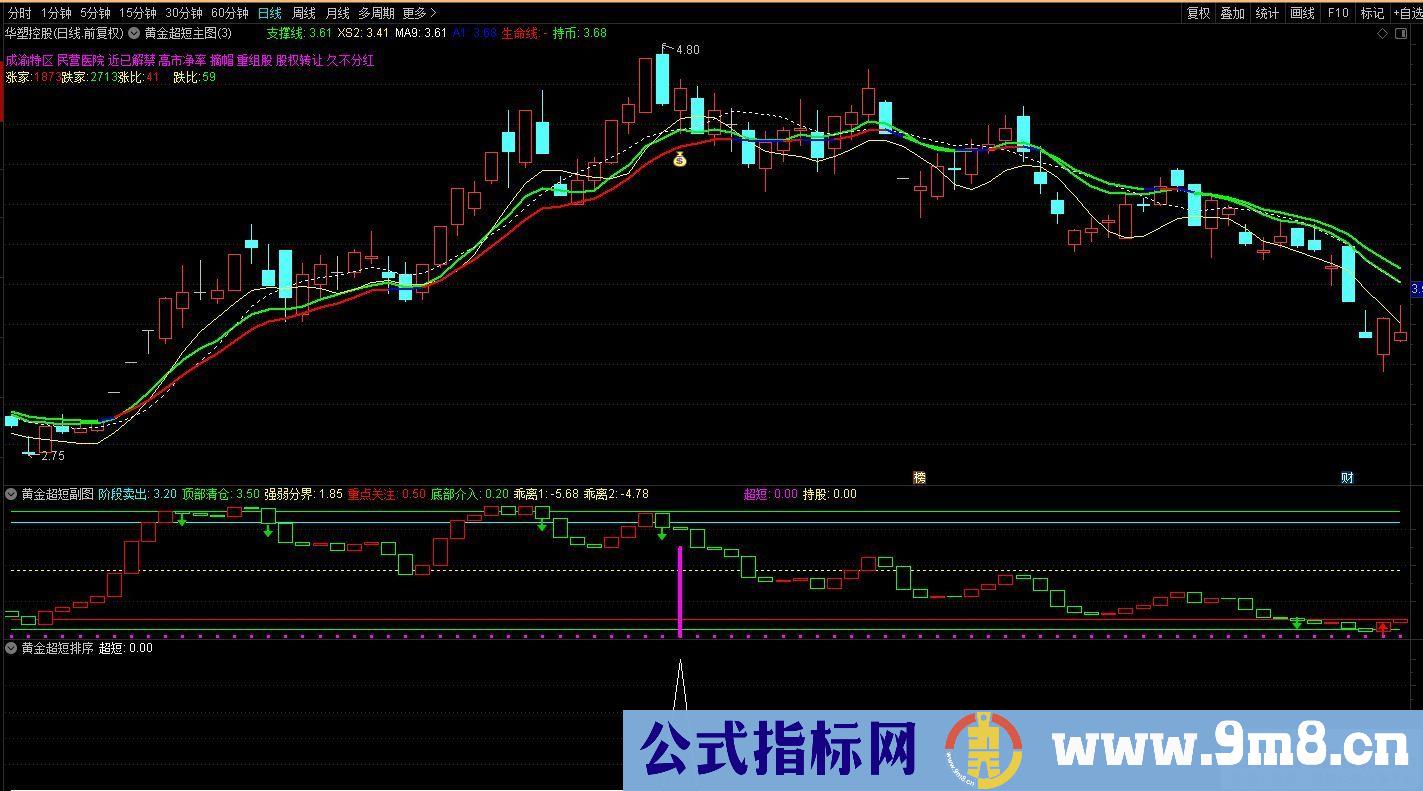Click the 重点关注: 0.50 value
The height and width of the screenshot is (791, 1423).
pyautogui.click(x=387, y=494)
